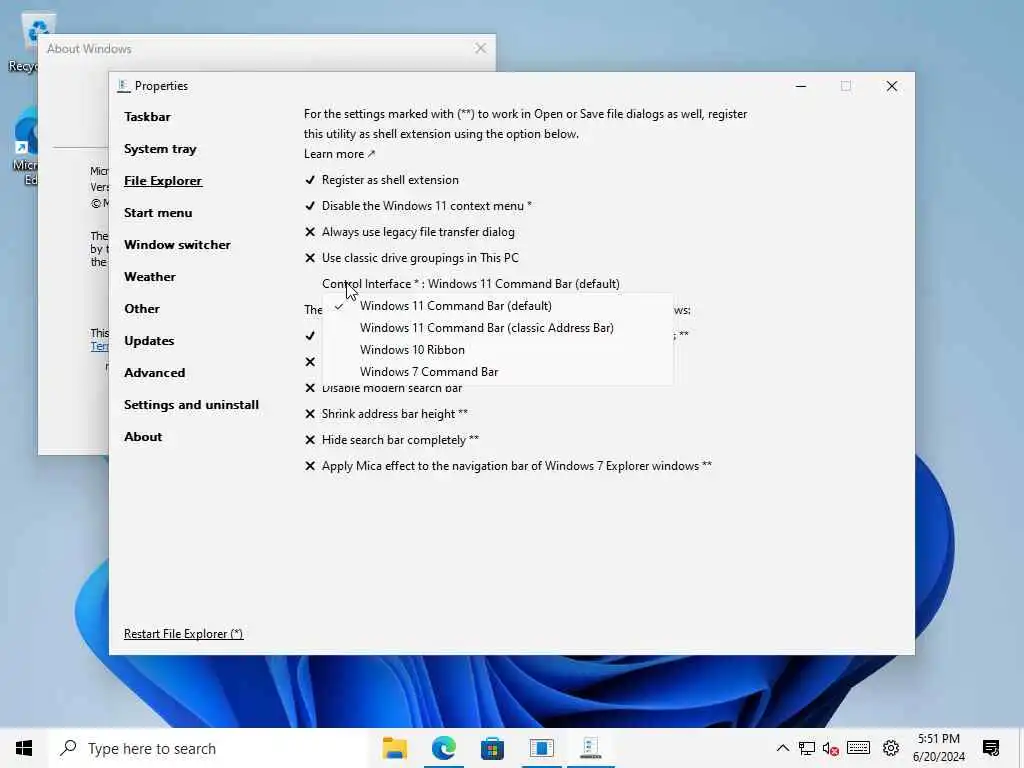This screenshot has width=1024, height=768.
Task: Open Settings and uninstall section
Action: 191,405
